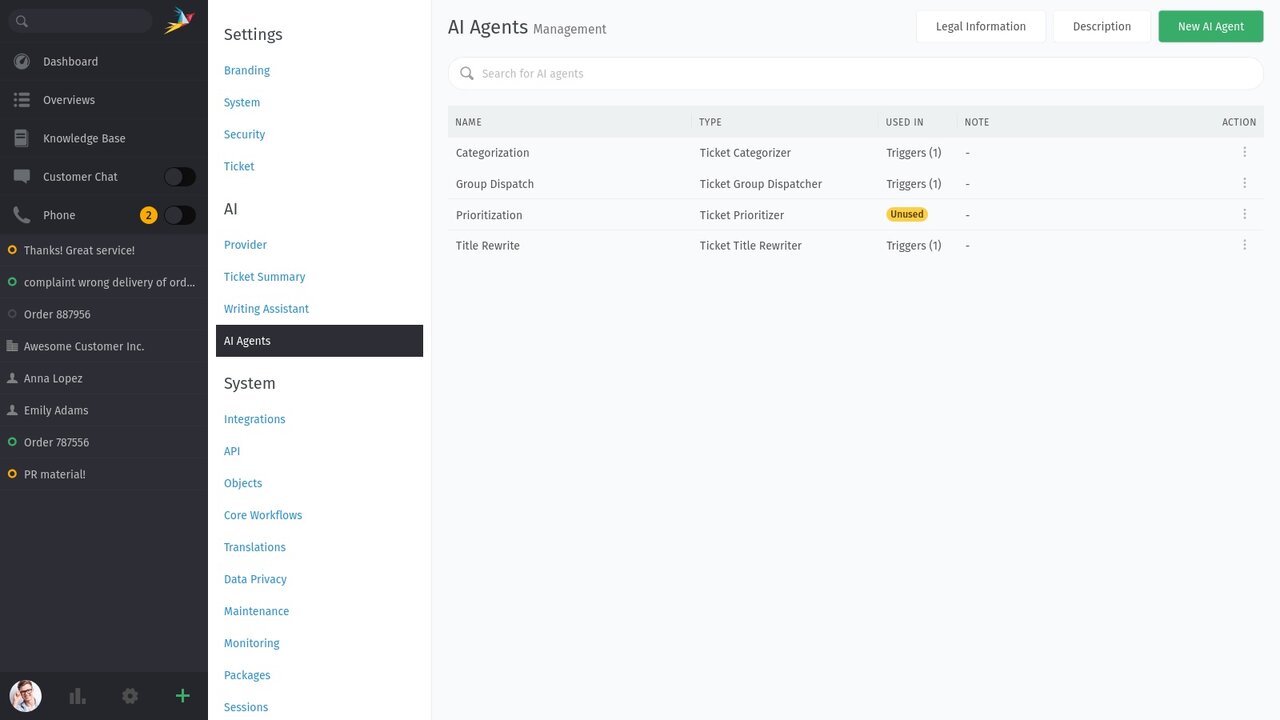Toggle the Phone availability switch
The width and height of the screenshot is (1280, 720).
pos(179,215)
